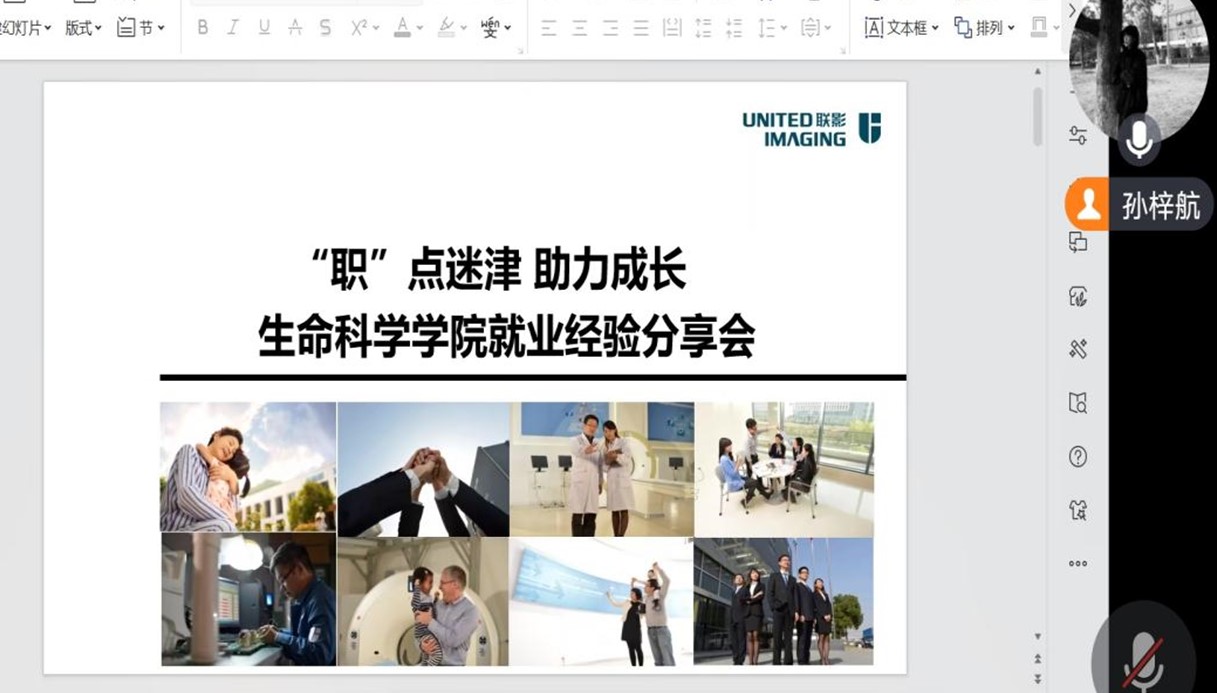Open the 排列 arrange menu
1217x693 pixels.
tap(984, 28)
